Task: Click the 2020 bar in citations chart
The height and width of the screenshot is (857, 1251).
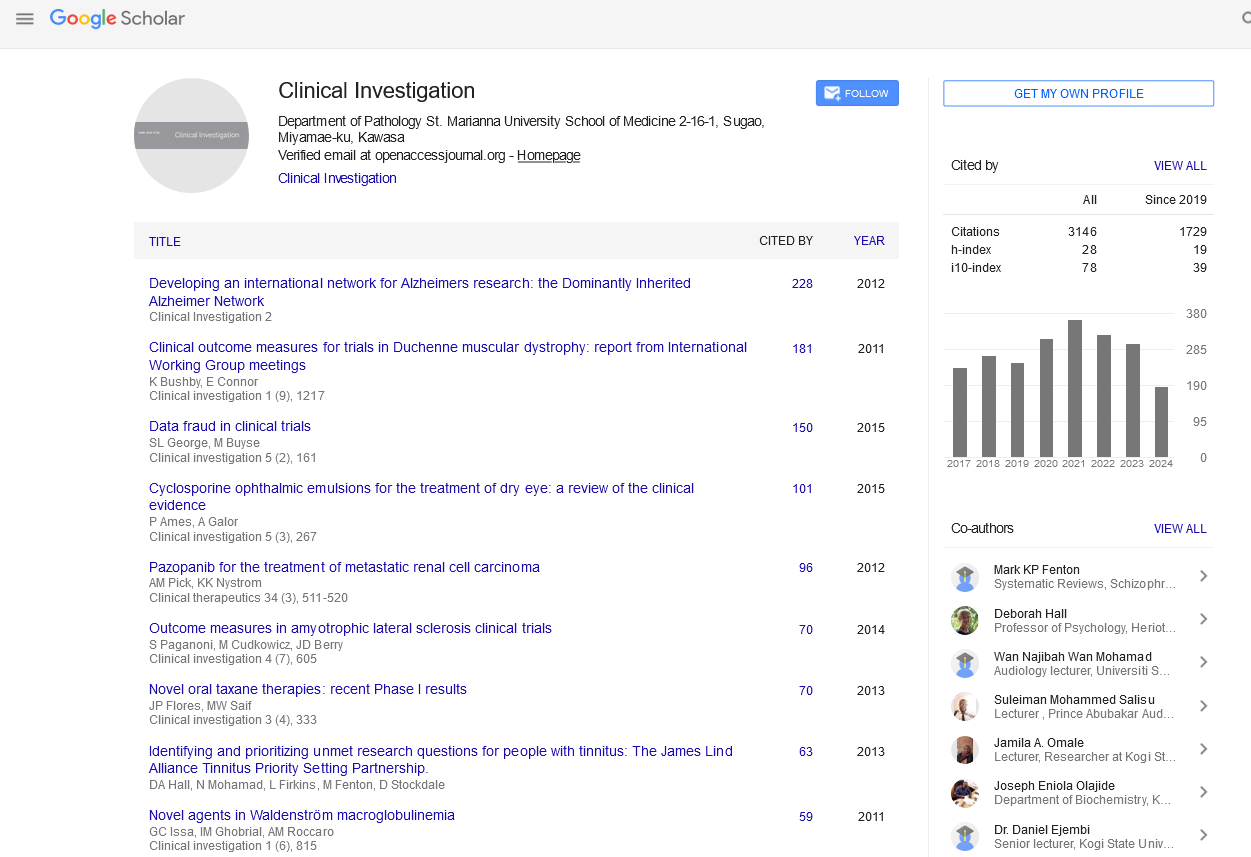Action: [x=1046, y=398]
